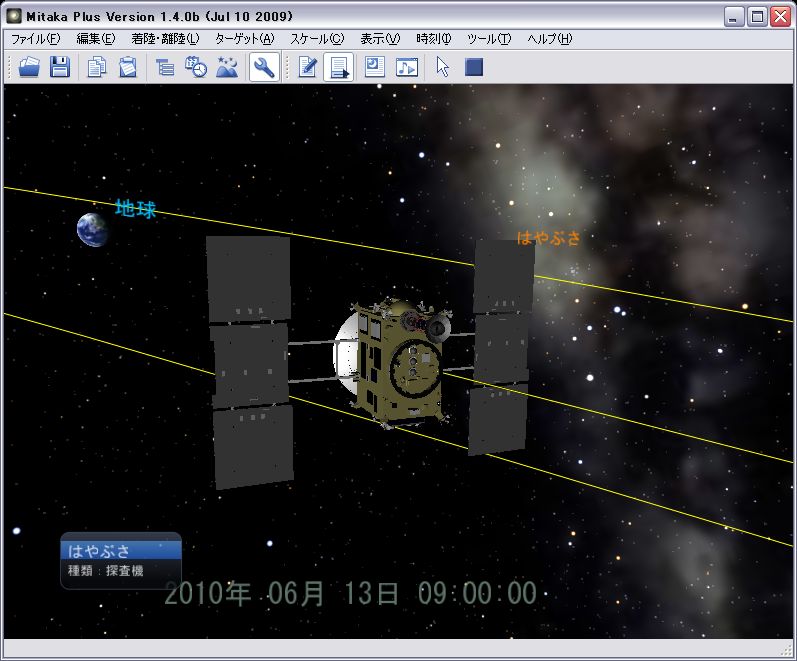Open the ターゲット(A) menu
This screenshot has width=797, height=661.
pos(244,39)
